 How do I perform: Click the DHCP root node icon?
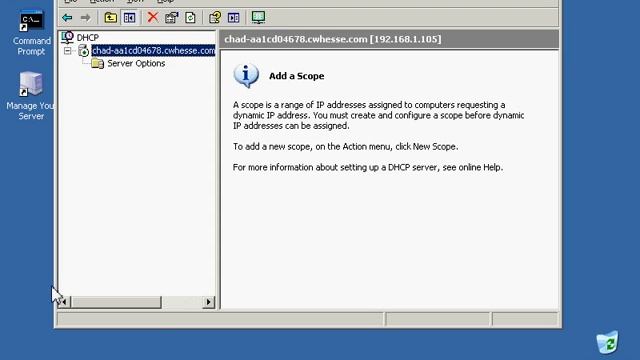(x=68, y=37)
